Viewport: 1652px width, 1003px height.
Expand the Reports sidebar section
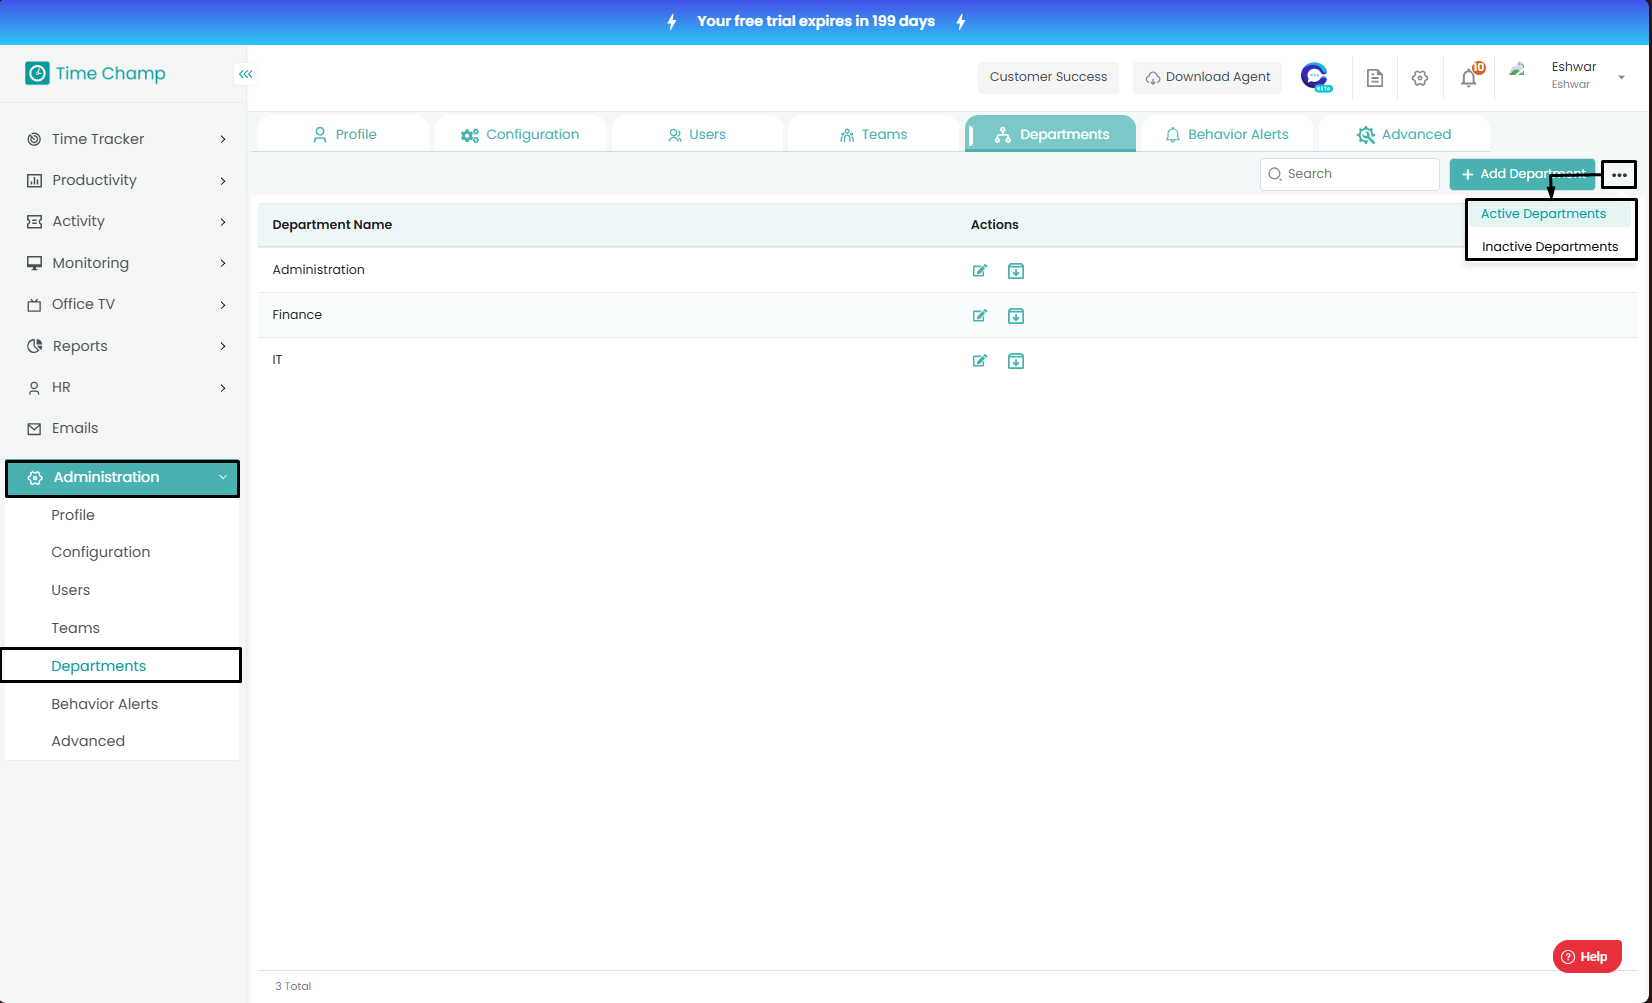tap(125, 346)
